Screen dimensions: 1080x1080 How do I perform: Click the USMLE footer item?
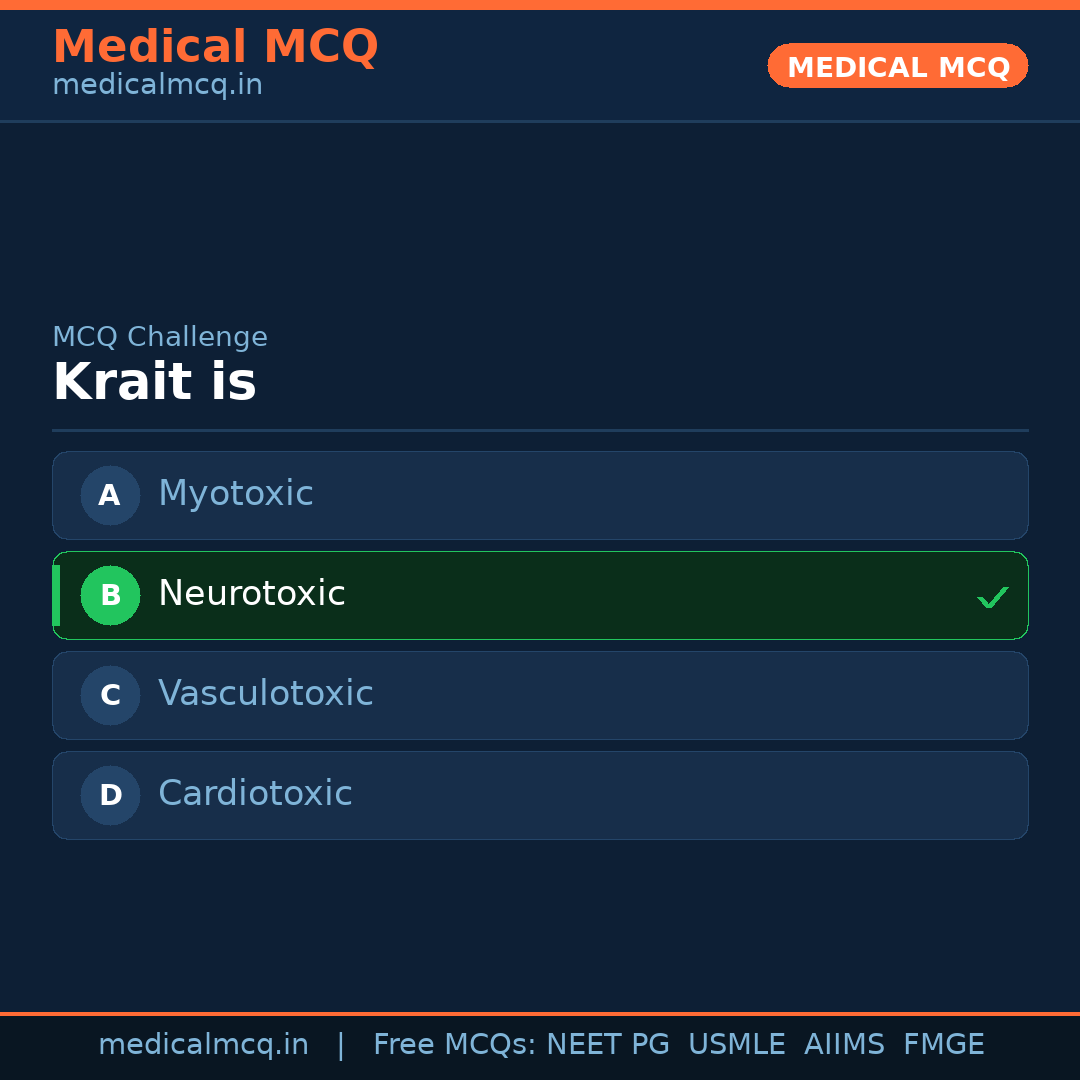tap(737, 1044)
